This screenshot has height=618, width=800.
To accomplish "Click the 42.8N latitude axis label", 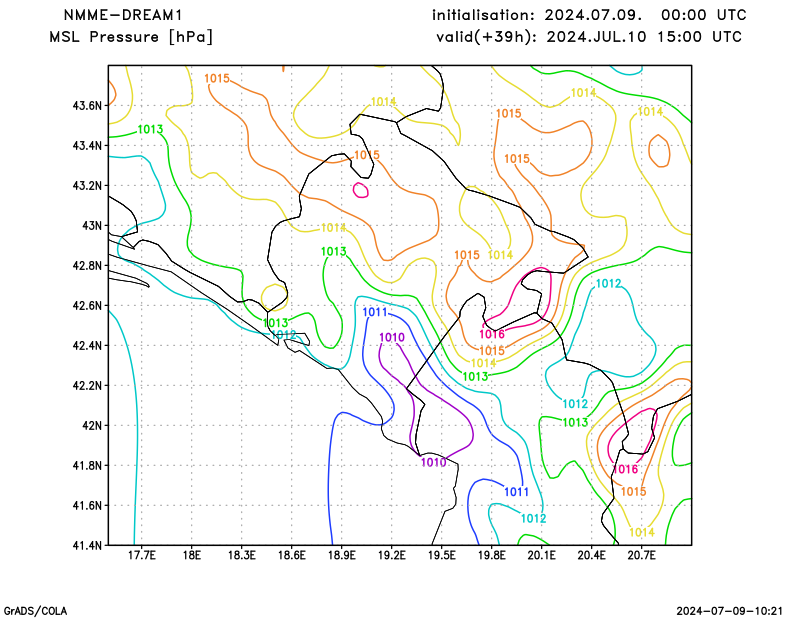I will [87, 265].
